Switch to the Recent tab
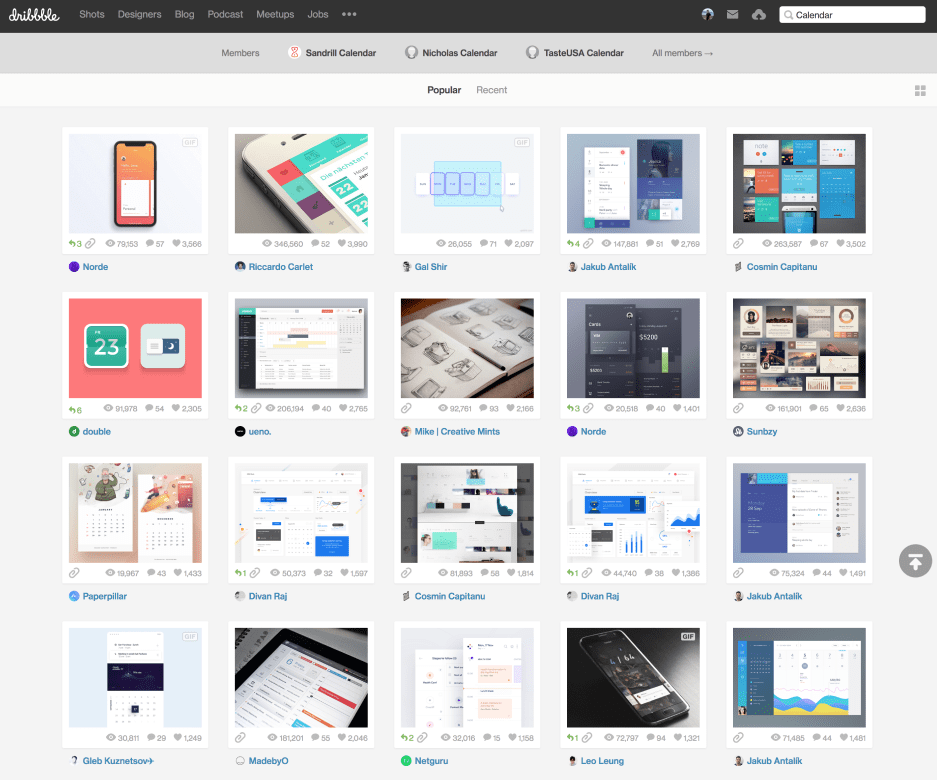This screenshot has width=937, height=780. pyautogui.click(x=491, y=90)
